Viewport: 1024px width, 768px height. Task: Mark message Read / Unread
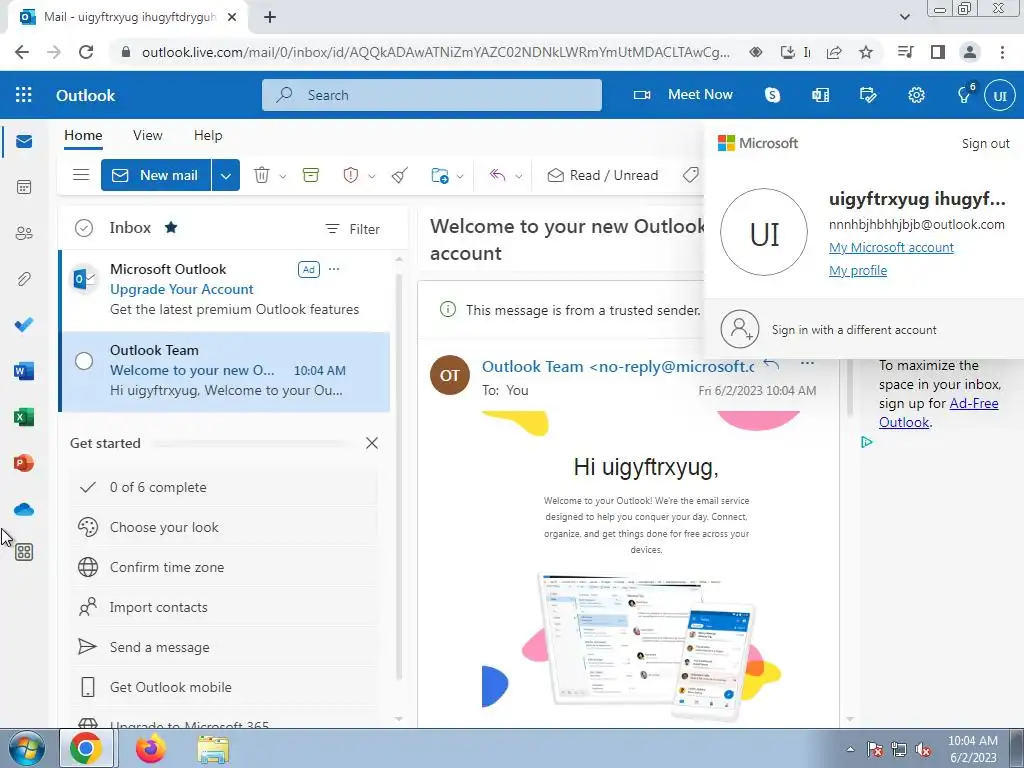point(603,175)
